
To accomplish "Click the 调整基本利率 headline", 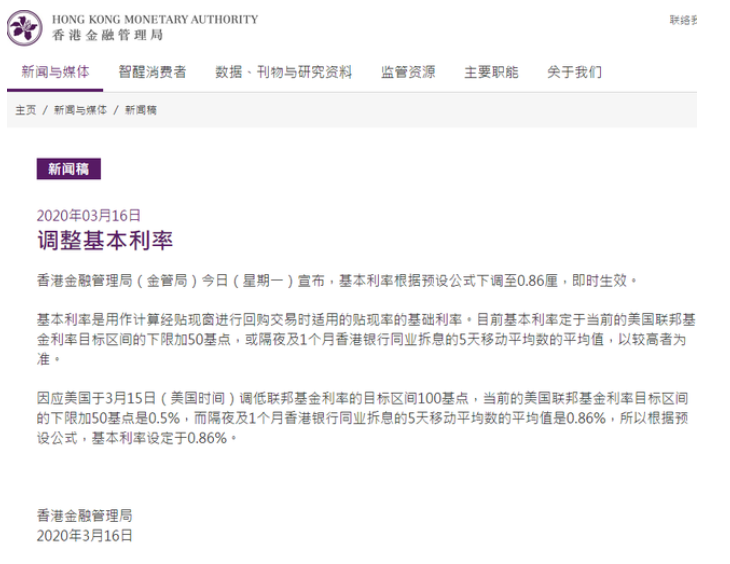I will click(x=105, y=241).
